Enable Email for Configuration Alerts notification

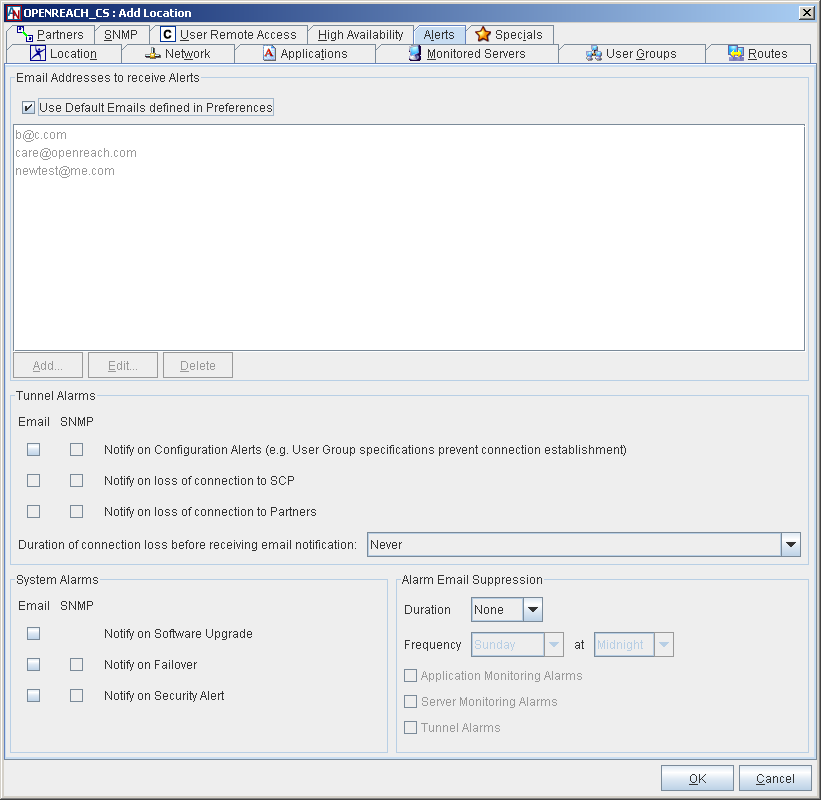tap(34, 450)
